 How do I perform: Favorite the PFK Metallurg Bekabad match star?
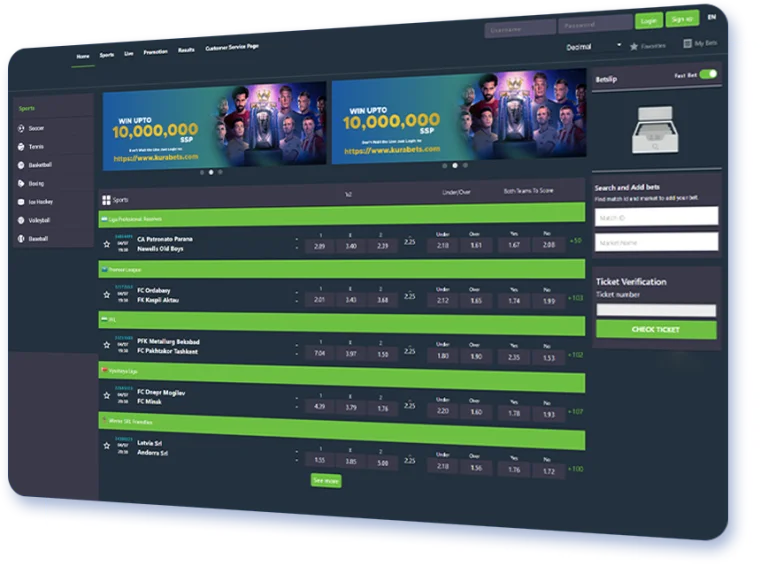107,345
